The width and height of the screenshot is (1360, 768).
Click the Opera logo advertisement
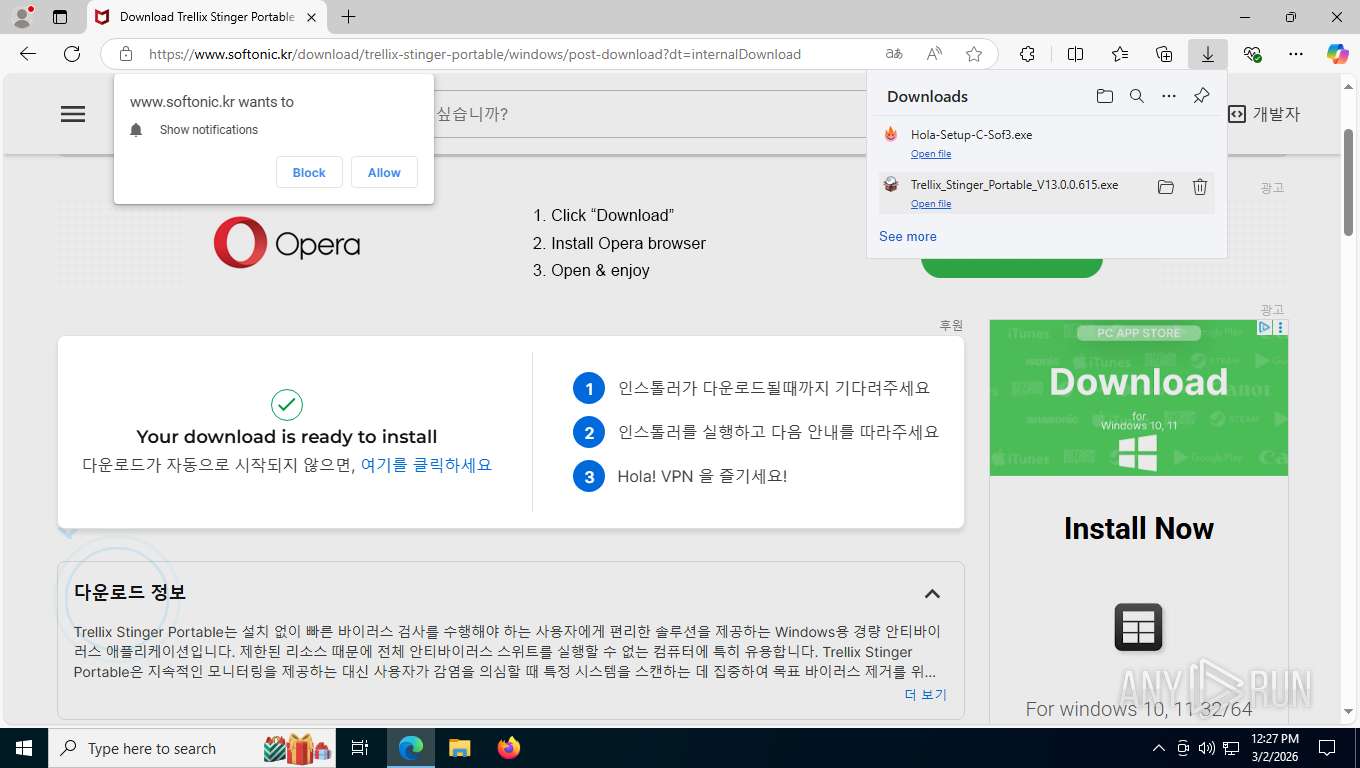tap(287, 243)
